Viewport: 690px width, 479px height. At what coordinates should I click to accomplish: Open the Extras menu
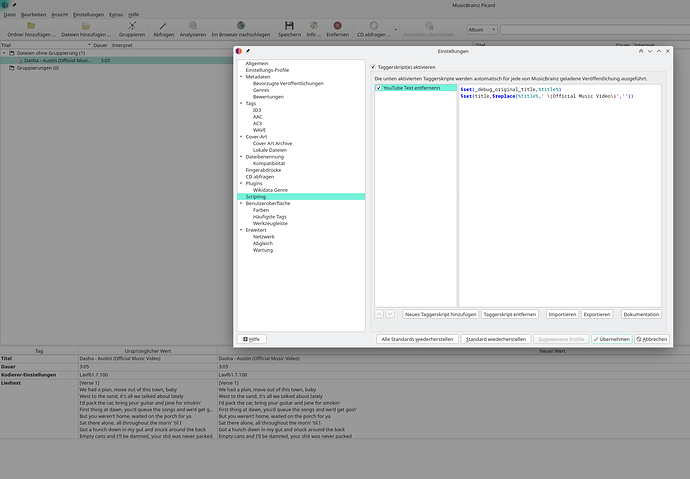(116, 15)
